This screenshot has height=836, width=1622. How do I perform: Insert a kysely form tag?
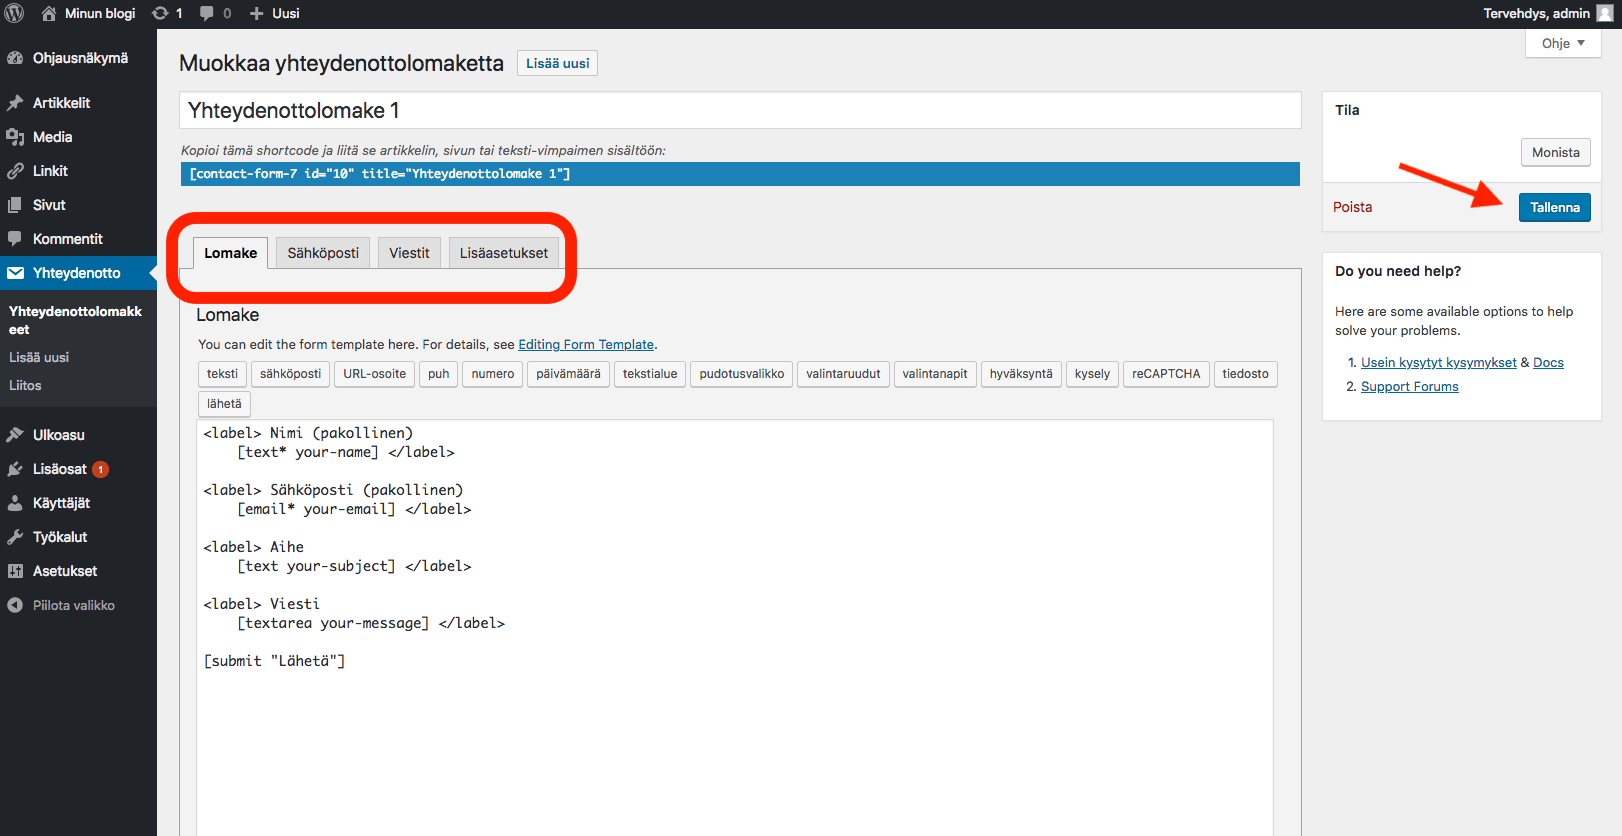[x=1092, y=374]
